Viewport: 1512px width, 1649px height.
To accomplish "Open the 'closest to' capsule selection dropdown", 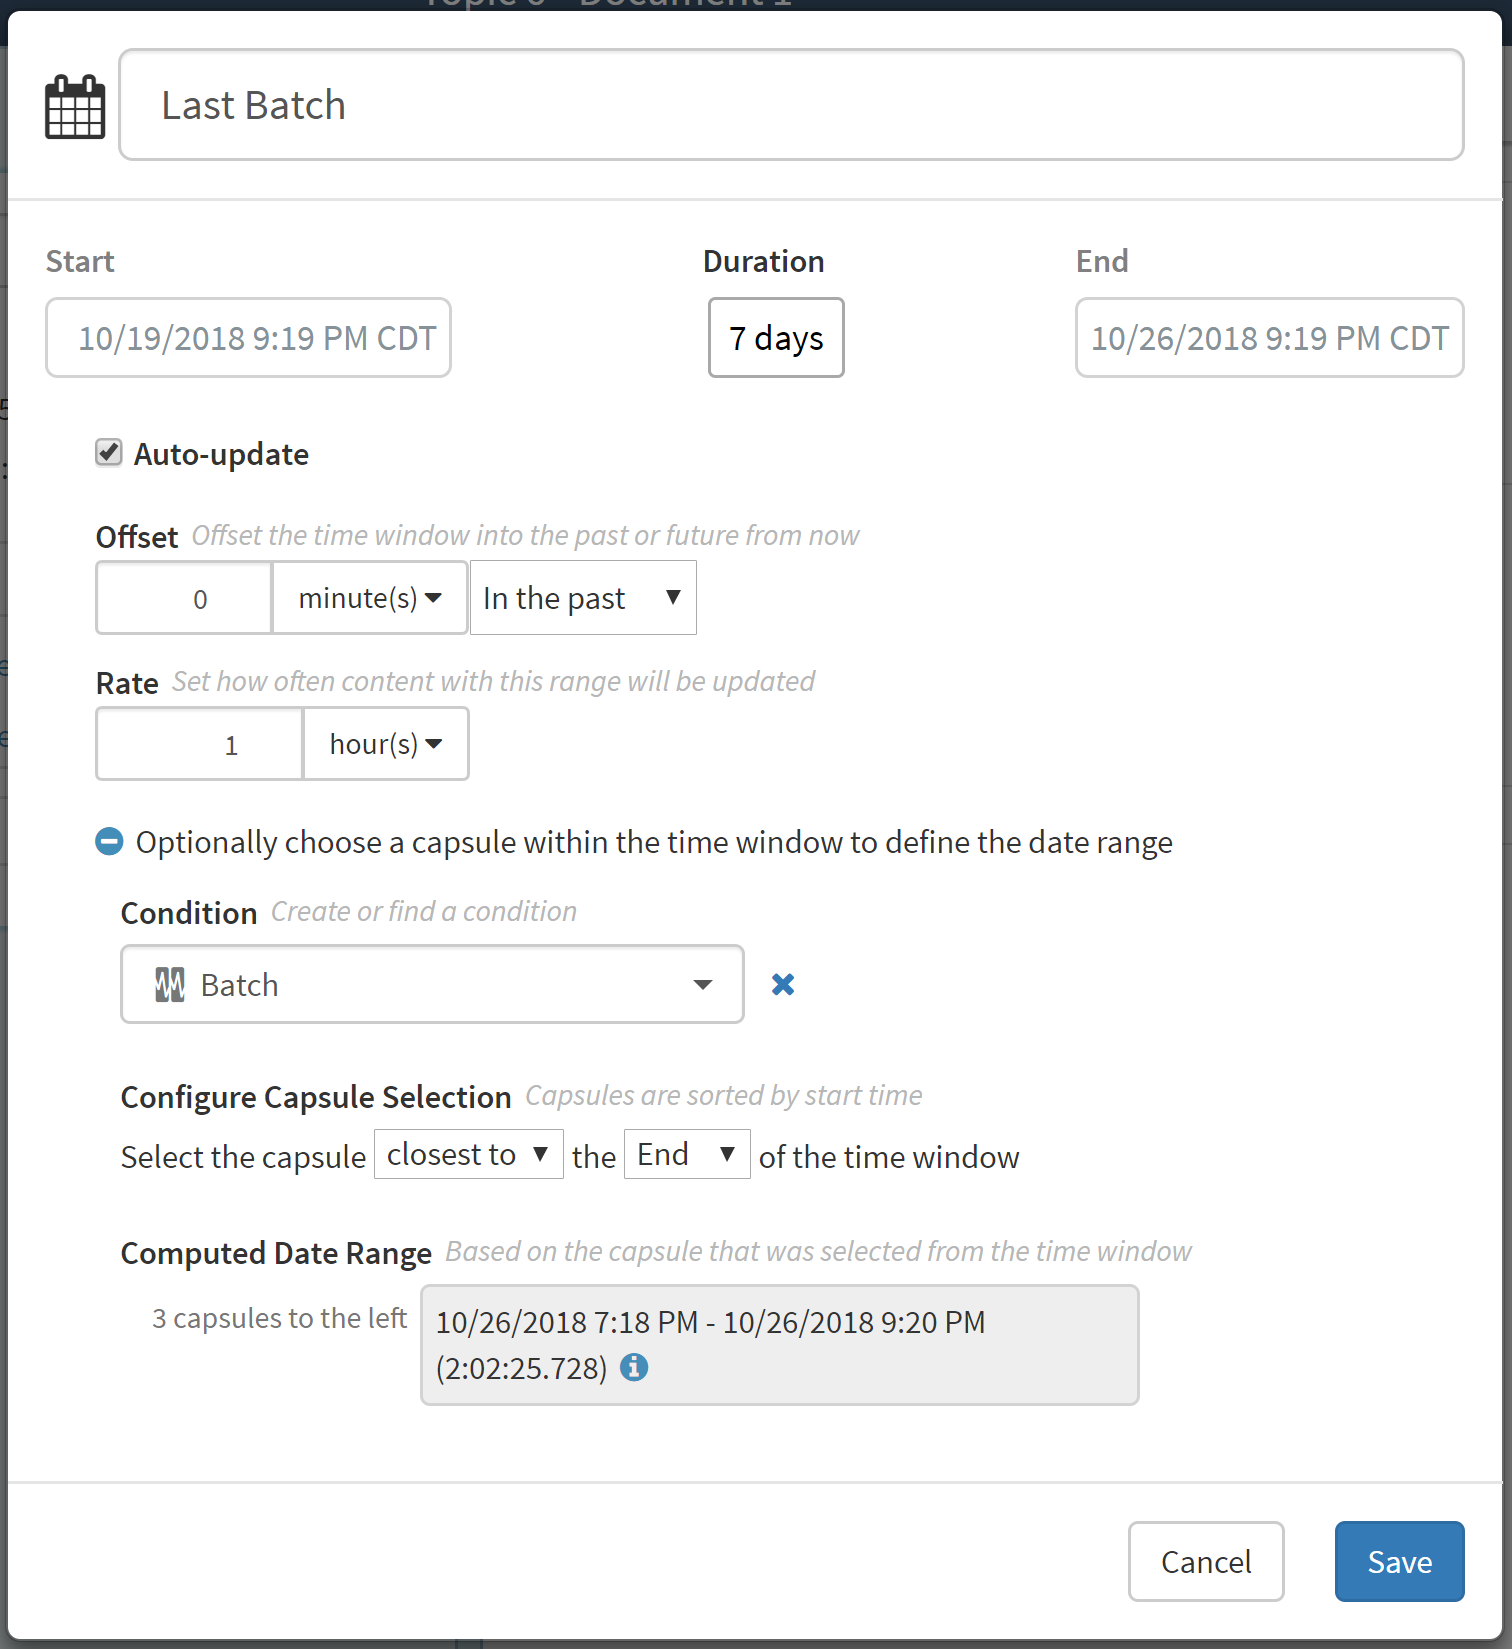I will [468, 1155].
